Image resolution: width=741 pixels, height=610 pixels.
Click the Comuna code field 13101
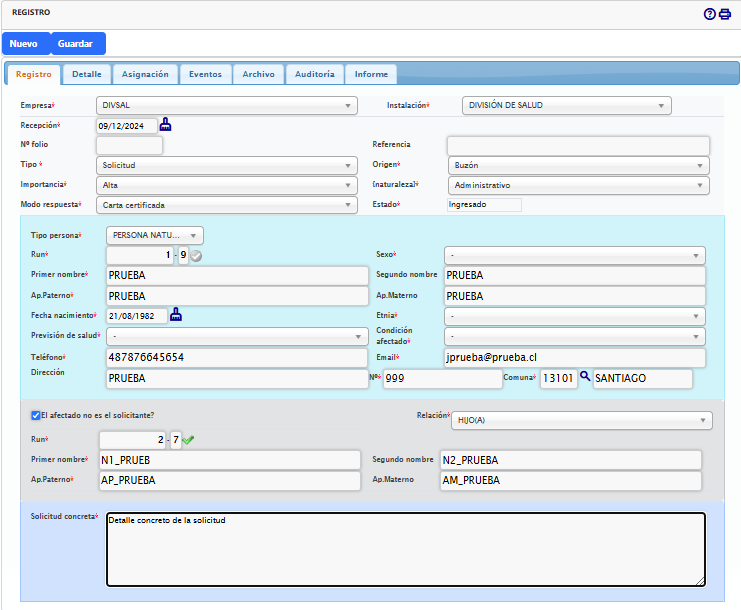click(559, 378)
